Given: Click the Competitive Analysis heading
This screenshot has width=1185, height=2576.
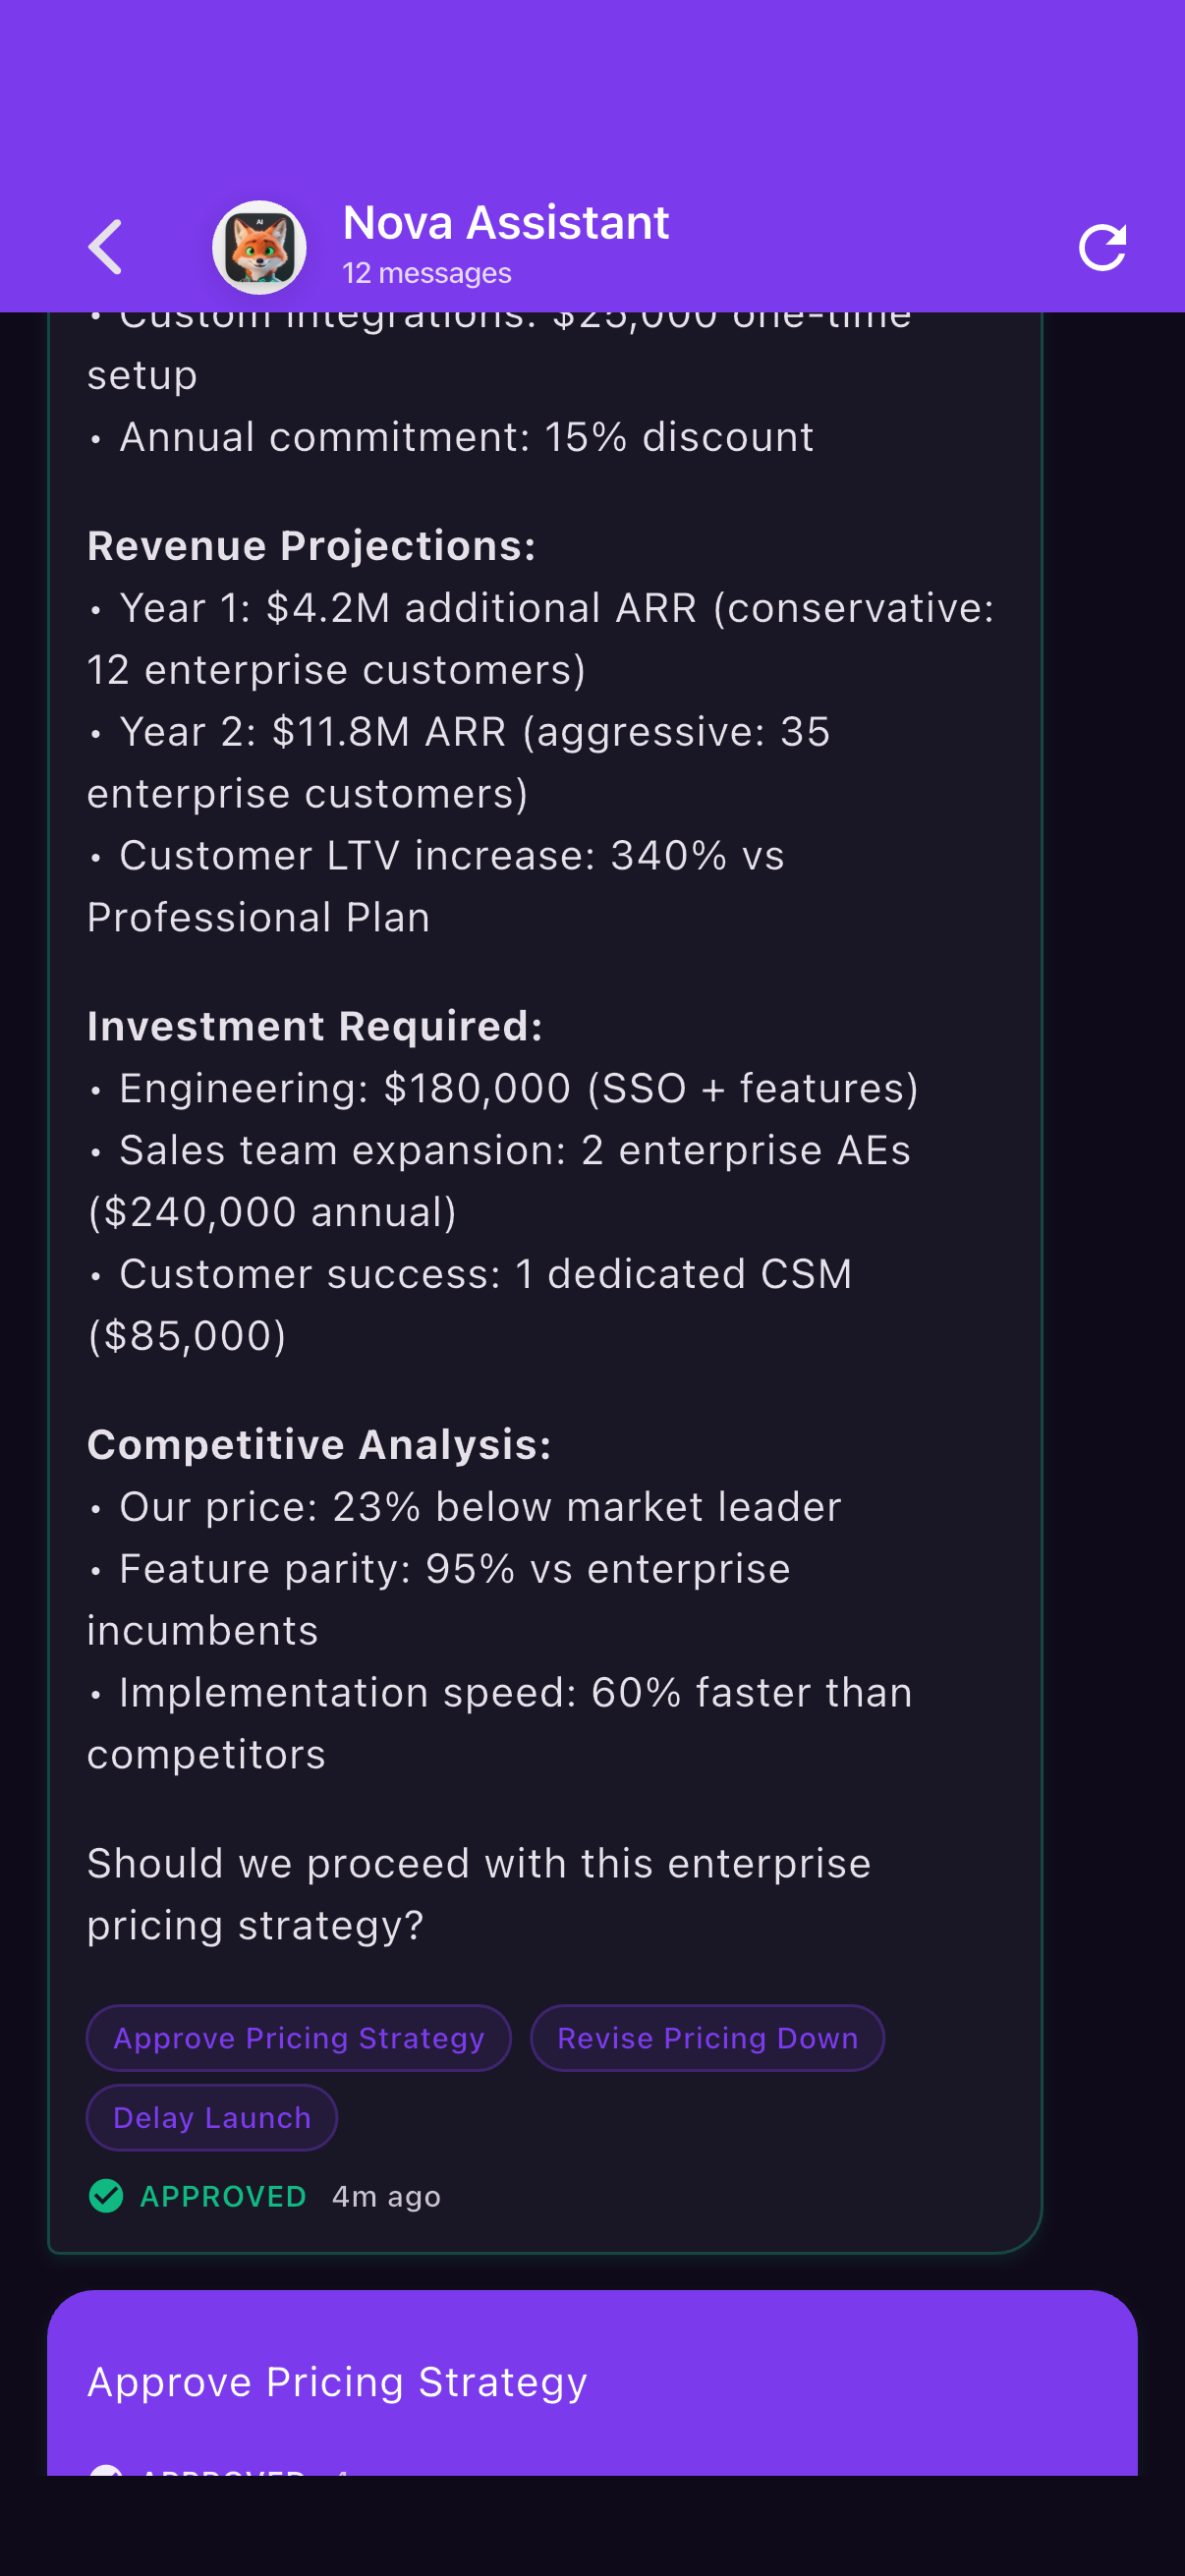Looking at the screenshot, I should tap(319, 1445).
